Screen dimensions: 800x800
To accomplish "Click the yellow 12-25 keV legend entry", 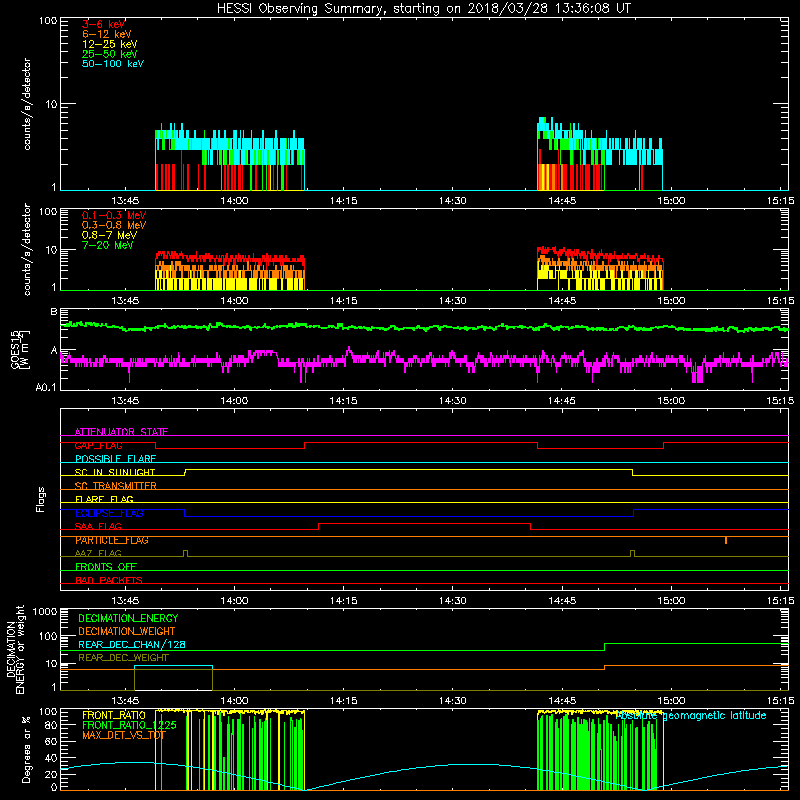I will [x=109, y=44].
